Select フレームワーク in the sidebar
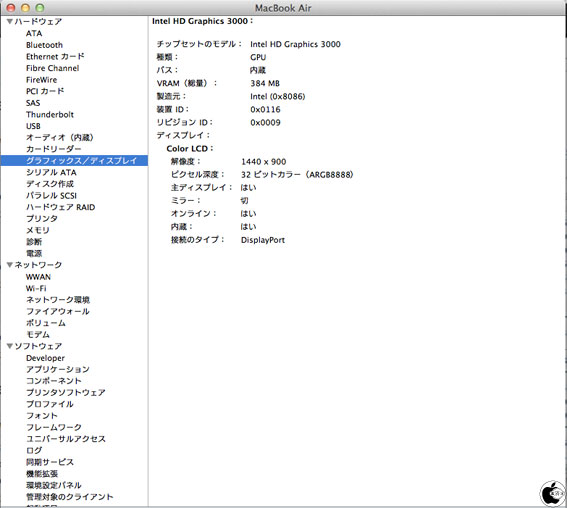This screenshot has height=508, width=567. pos(54,427)
